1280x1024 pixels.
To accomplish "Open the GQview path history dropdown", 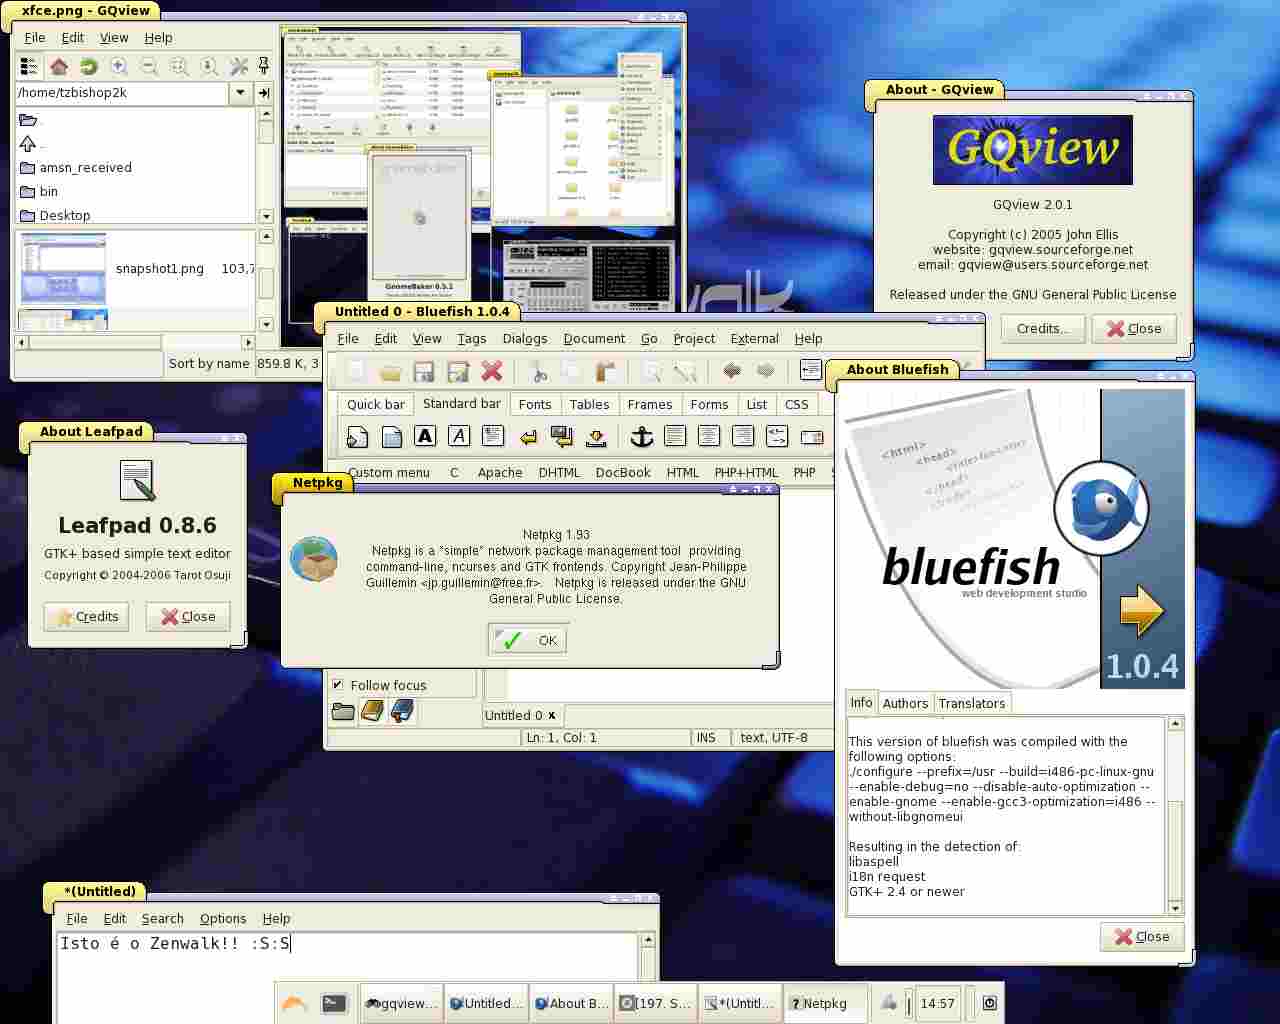I will click(241, 93).
